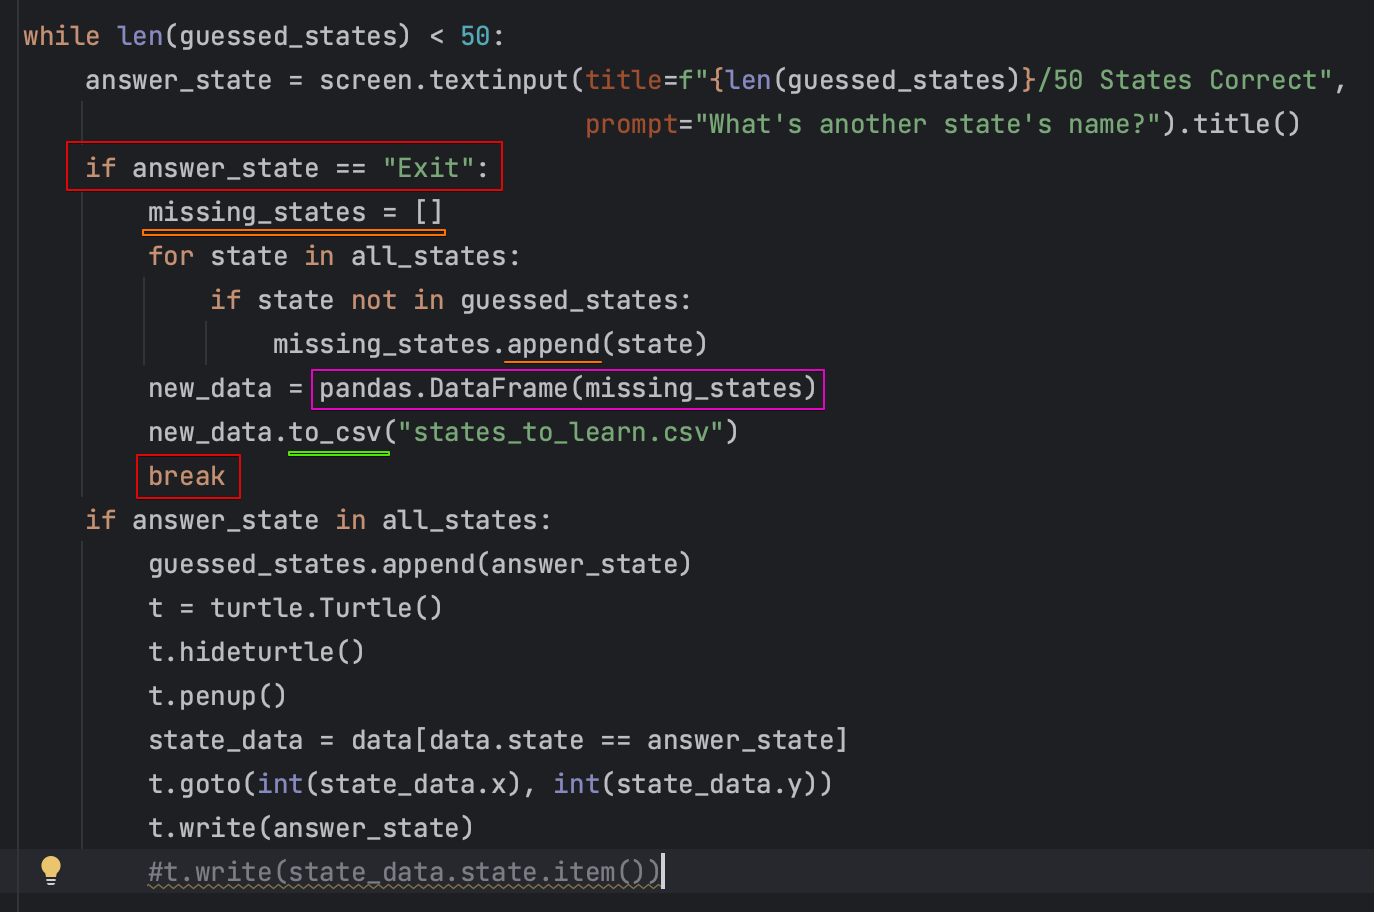Click 't = turtle.Turtle()' line
1374x912 pixels.
coord(295,609)
